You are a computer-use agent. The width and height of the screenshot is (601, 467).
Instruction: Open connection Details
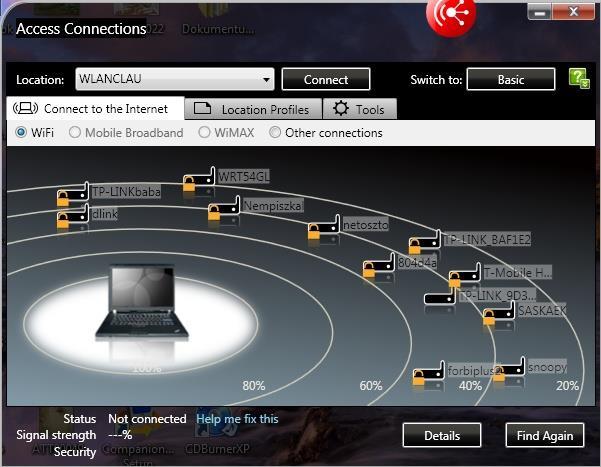click(442, 435)
